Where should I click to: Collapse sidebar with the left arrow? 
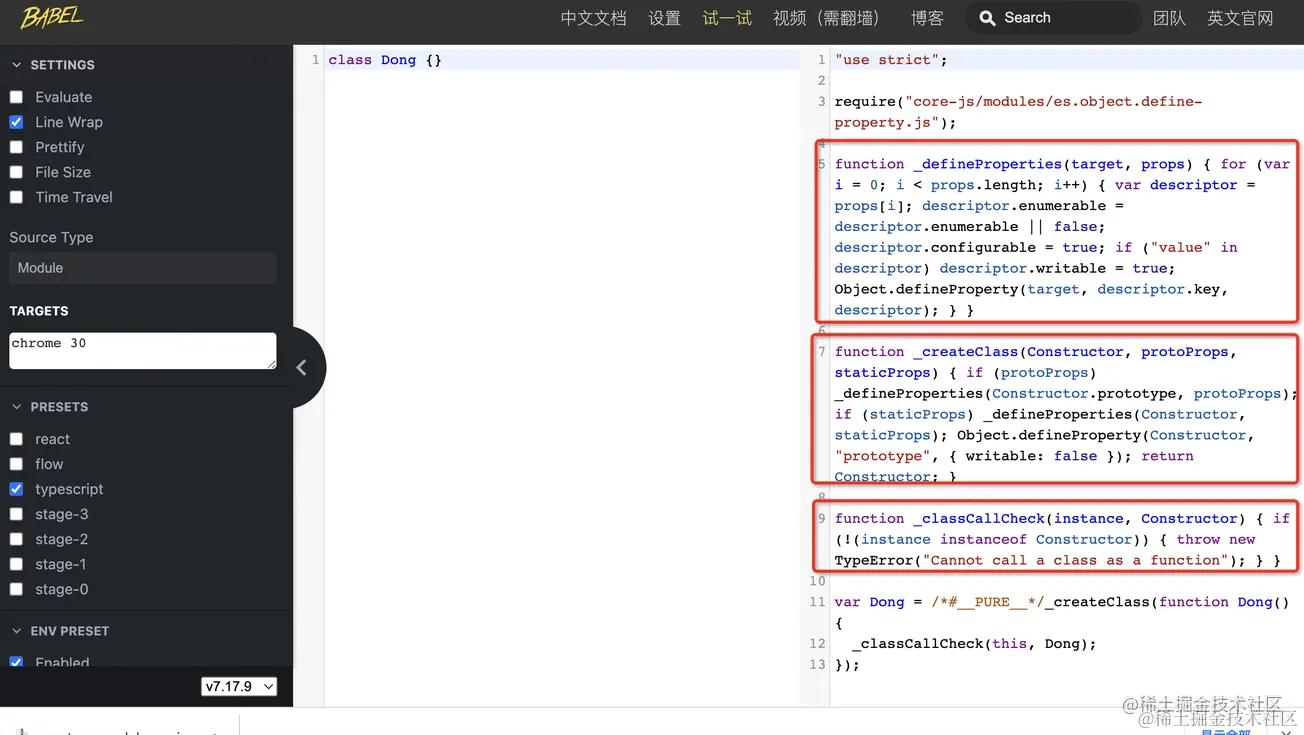(301, 368)
